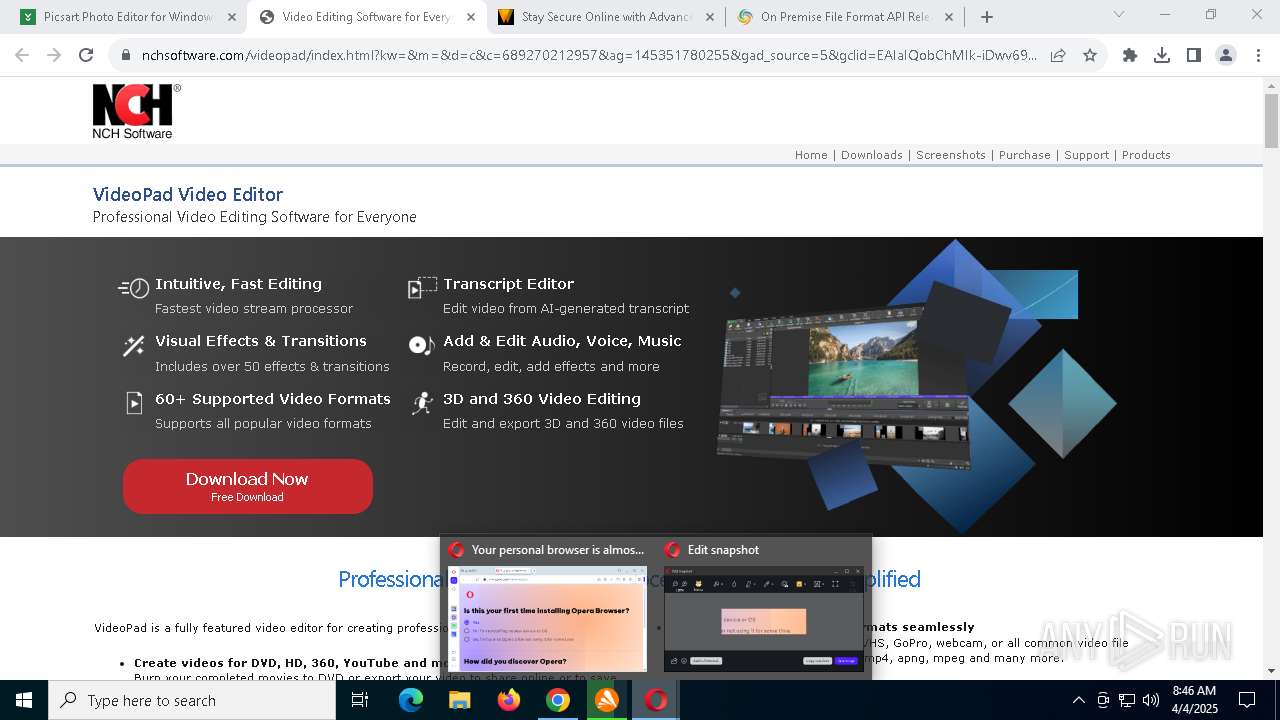Image resolution: width=1280 pixels, height=720 pixels.
Task: Click the page vertical scrollbar
Action: 1271,122
